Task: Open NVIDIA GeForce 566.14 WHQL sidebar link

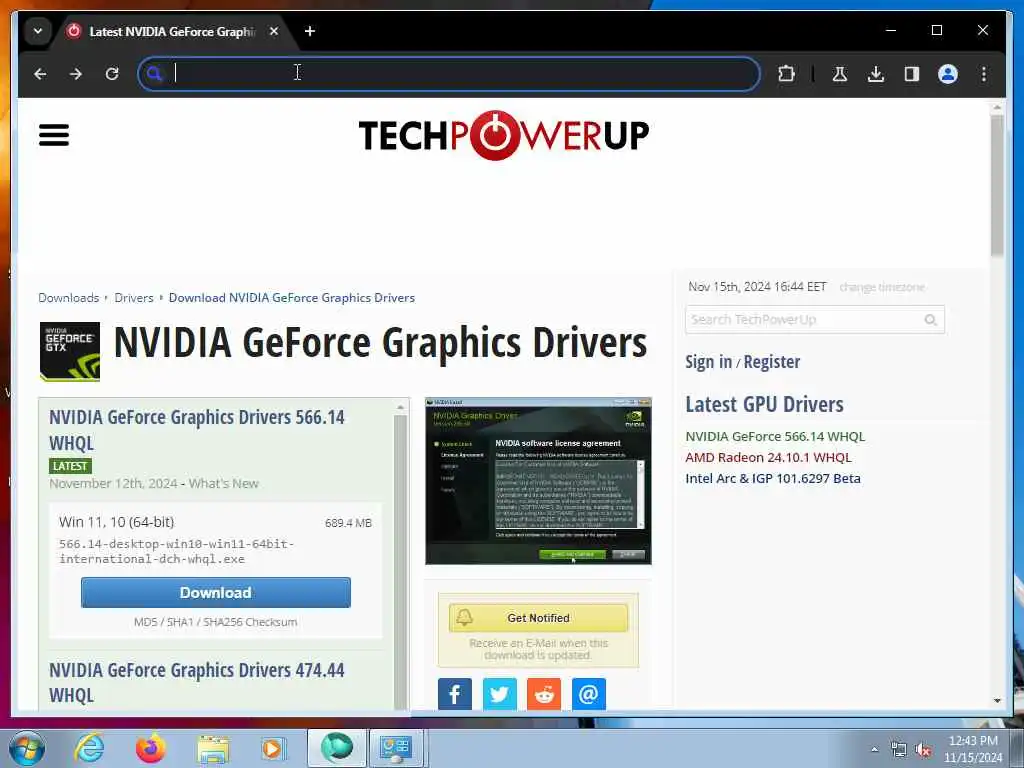Action: click(775, 436)
